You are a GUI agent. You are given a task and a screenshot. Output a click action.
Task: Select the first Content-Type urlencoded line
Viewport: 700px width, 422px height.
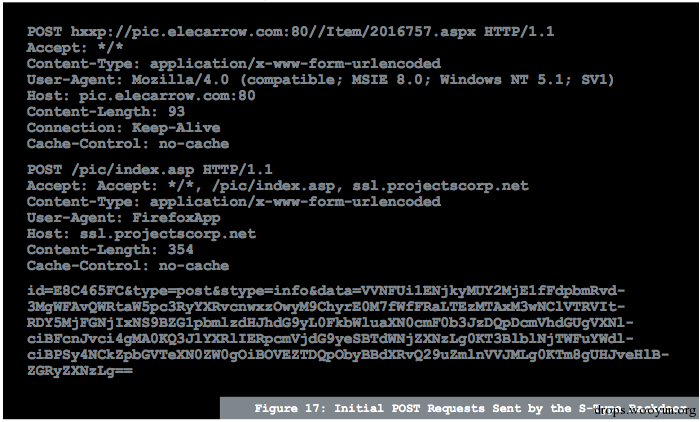pos(233,64)
